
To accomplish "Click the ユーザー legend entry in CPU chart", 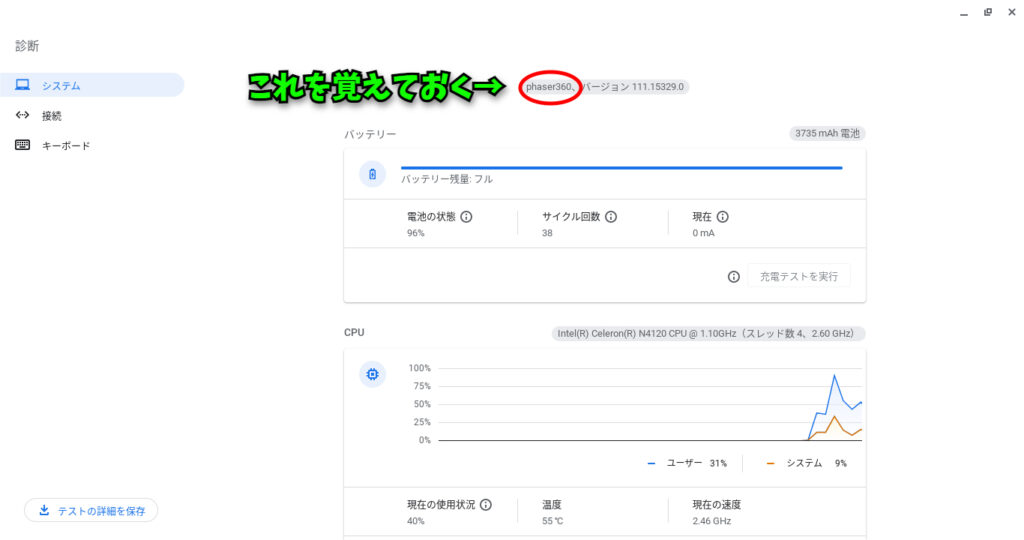I will tap(688, 463).
